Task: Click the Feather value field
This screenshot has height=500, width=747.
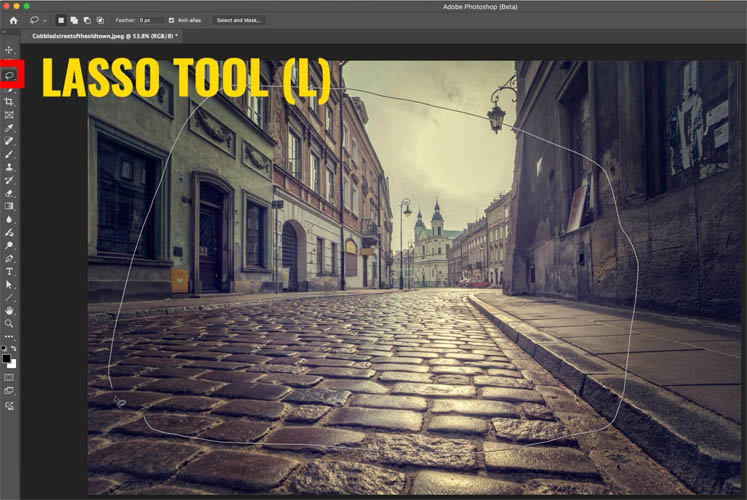Action: click(150, 20)
